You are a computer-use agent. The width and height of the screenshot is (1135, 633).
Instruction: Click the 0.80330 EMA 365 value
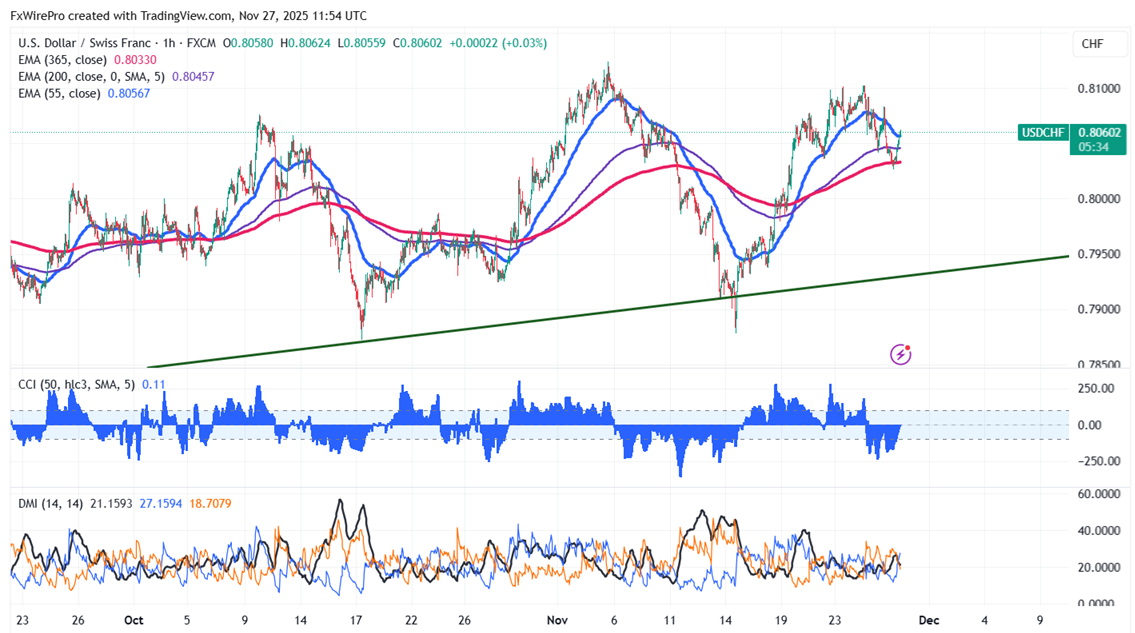pos(135,60)
